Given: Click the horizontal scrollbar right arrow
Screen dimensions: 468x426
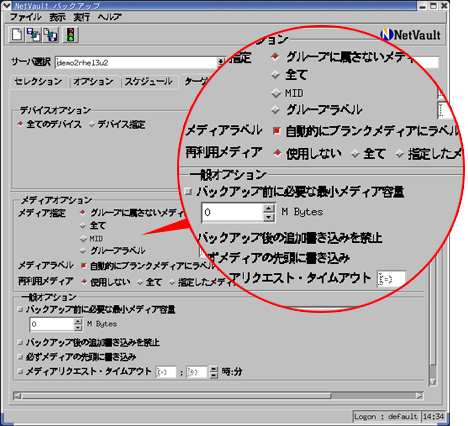Looking at the screenshot, I should (420, 396).
